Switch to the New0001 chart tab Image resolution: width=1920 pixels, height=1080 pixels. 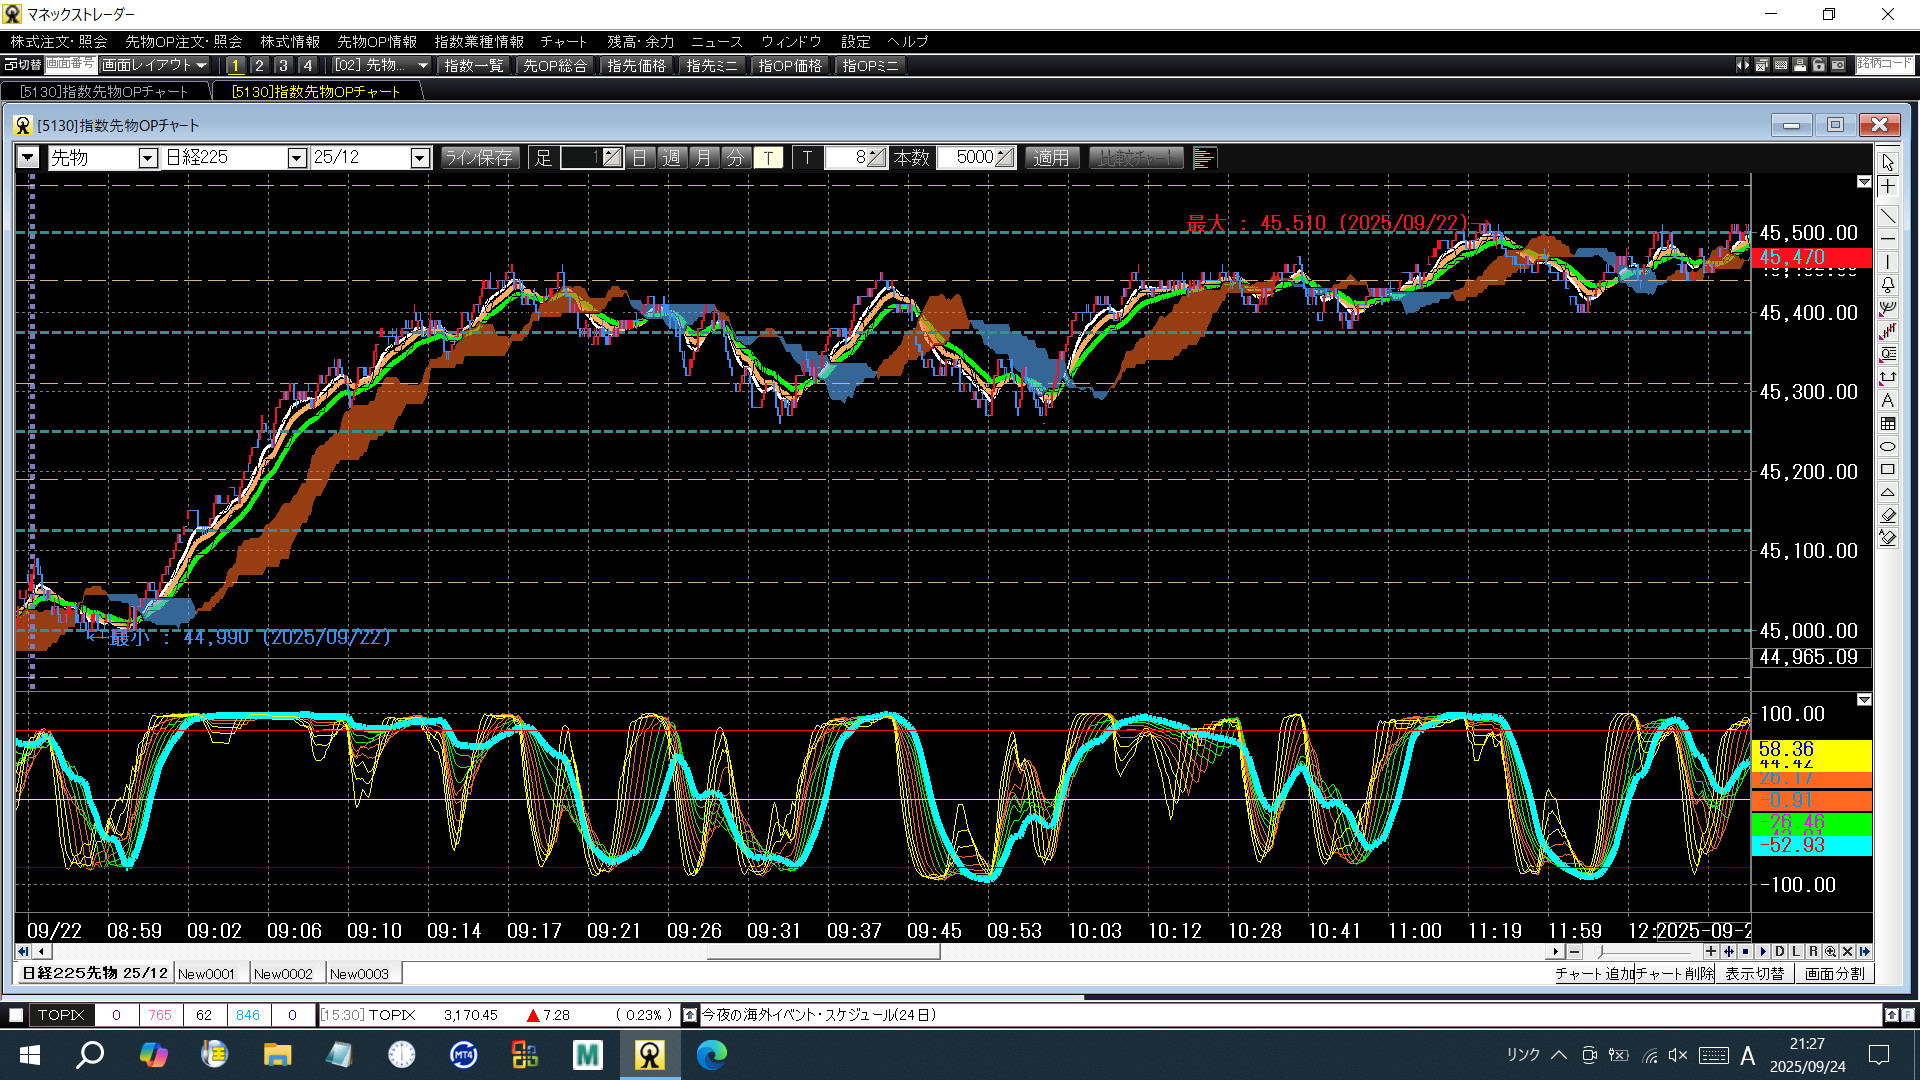coord(206,974)
